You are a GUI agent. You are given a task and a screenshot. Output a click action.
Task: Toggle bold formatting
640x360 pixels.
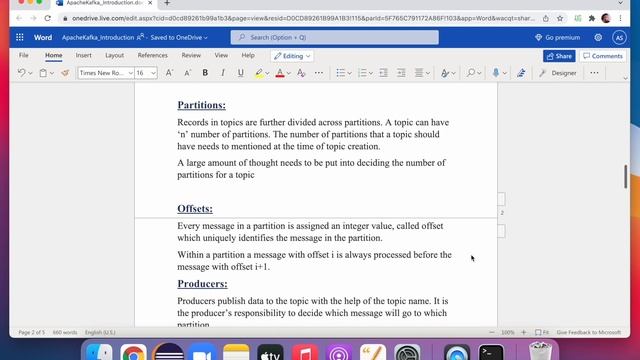(x=205, y=73)
